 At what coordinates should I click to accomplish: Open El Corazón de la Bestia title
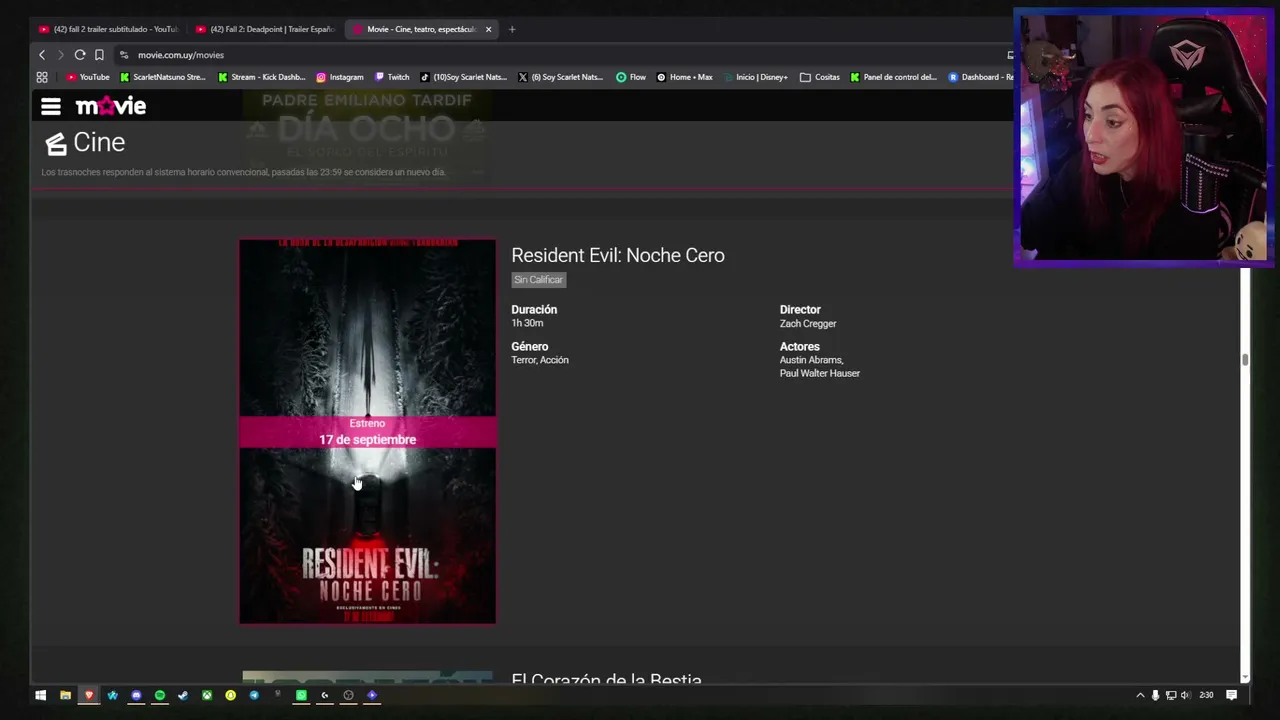pyautogui.click(x=606, y=679)
